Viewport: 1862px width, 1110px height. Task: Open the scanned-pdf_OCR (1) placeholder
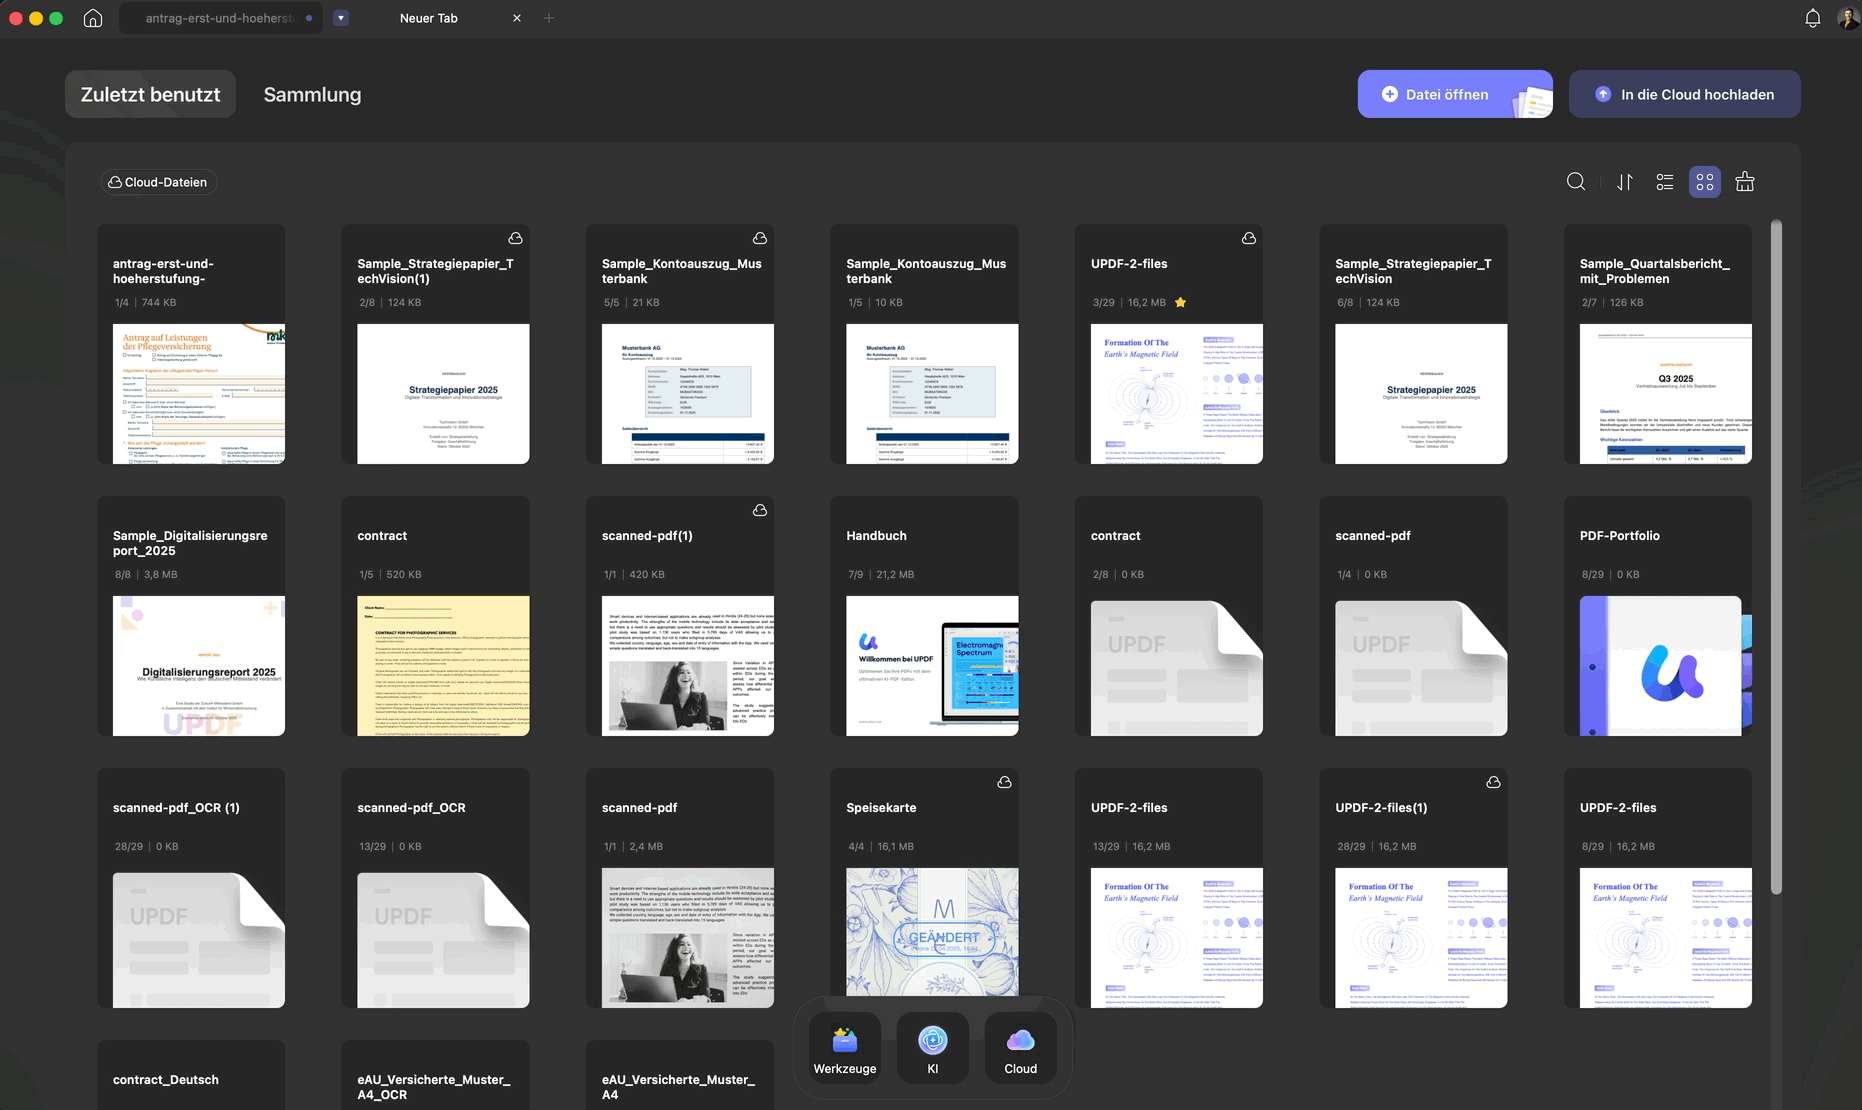(199, 938)
